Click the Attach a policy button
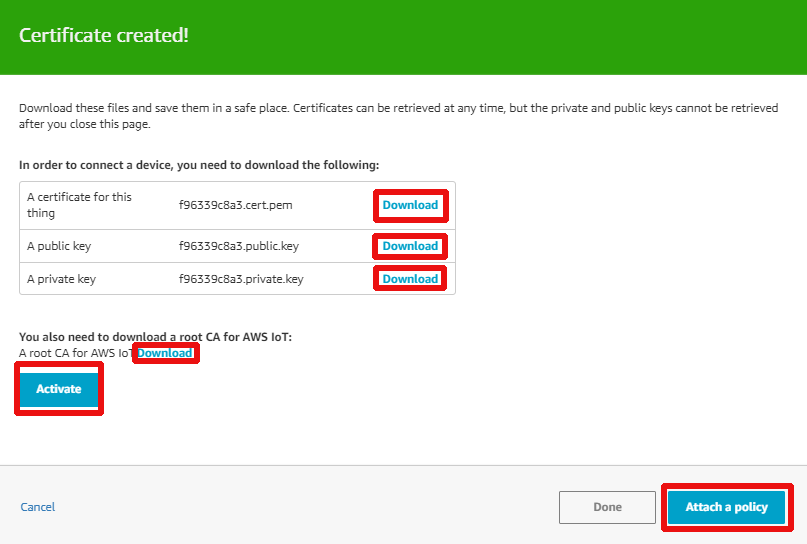 point(726,507)
